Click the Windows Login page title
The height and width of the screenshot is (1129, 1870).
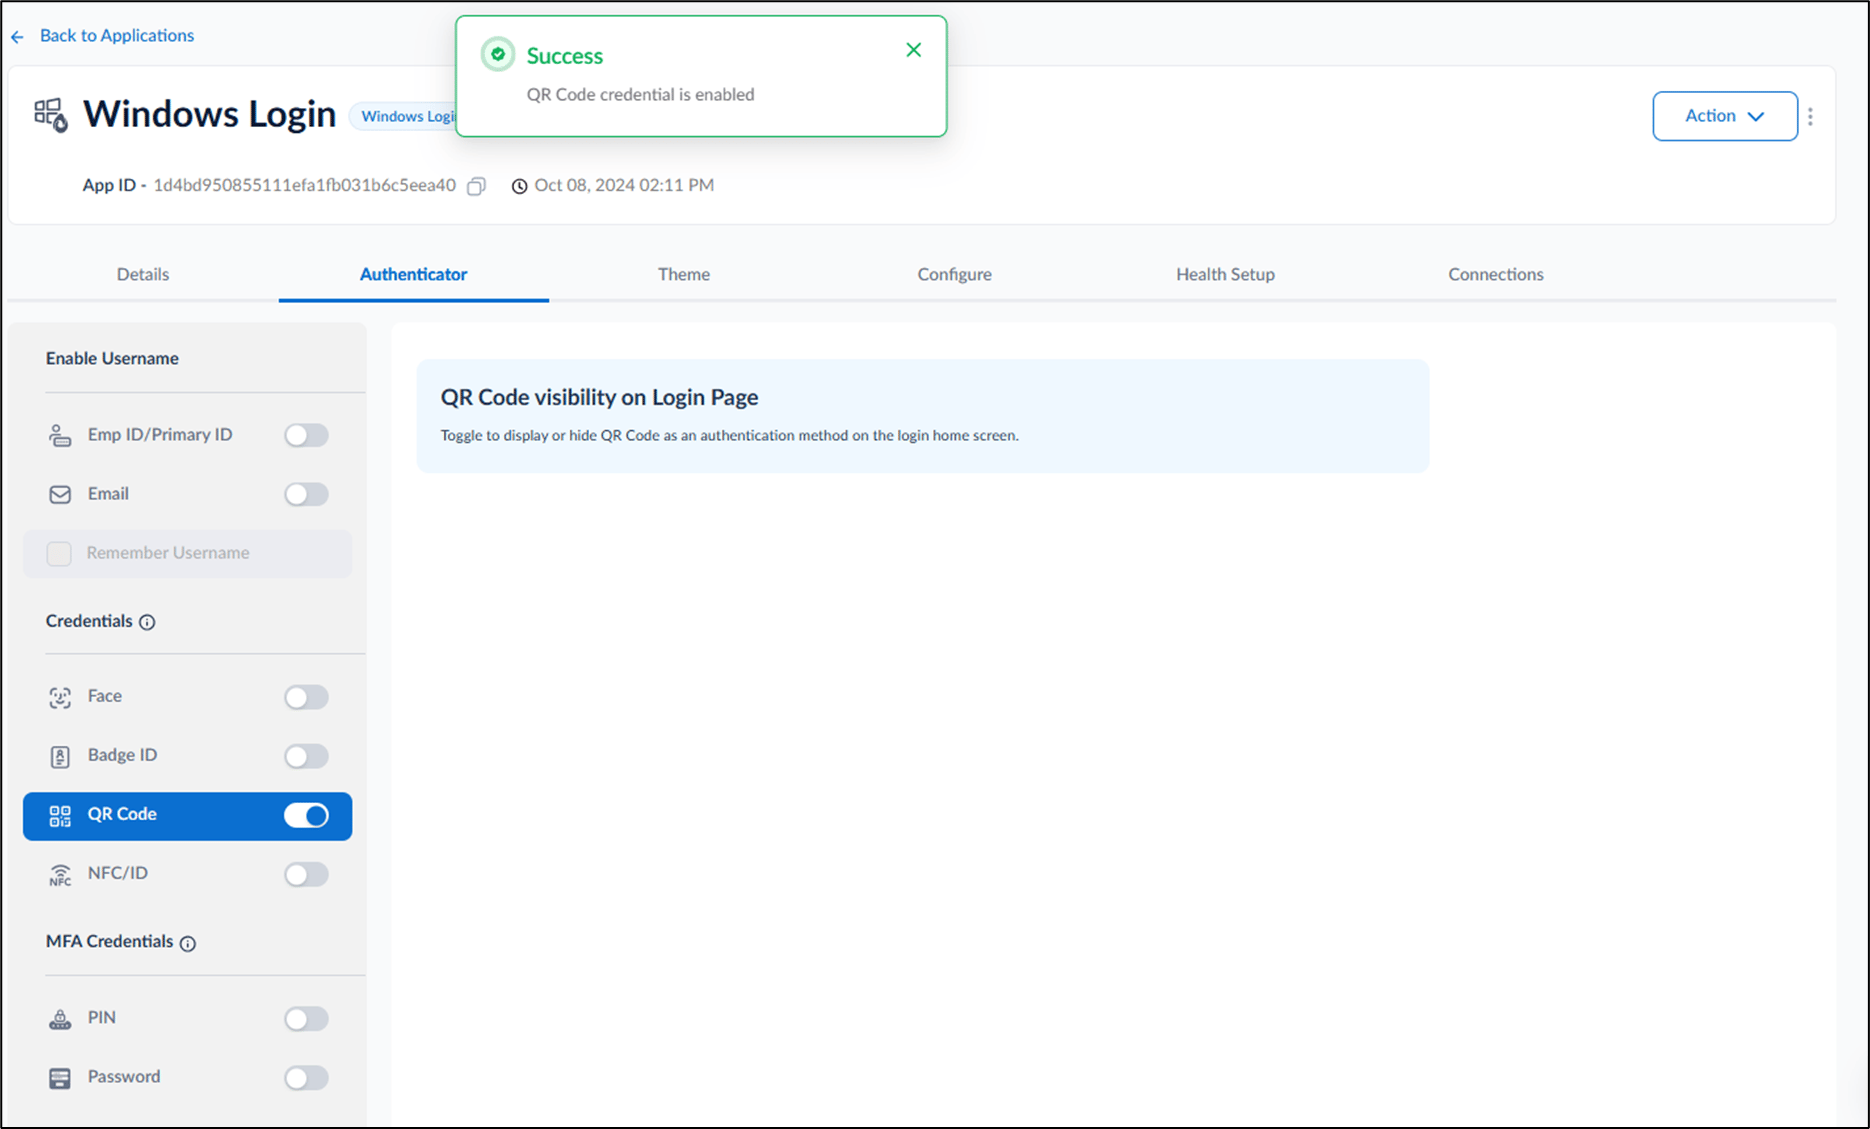tap(209, 115)
